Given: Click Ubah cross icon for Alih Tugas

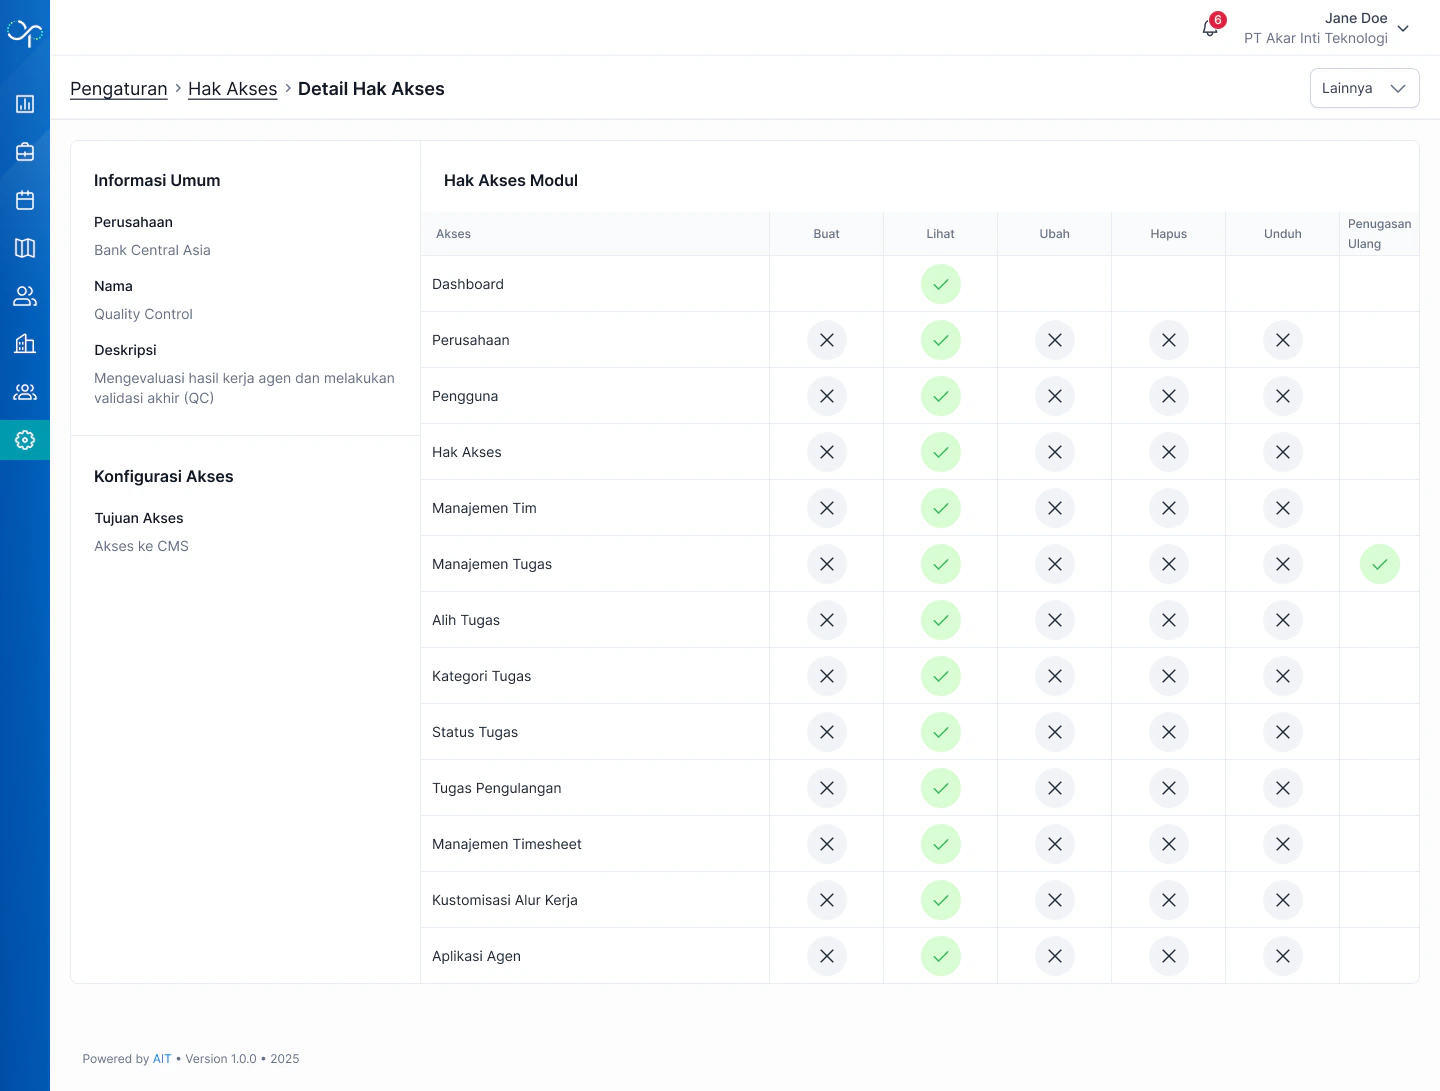Looking at the screenshot, I should click(1055, 620).
